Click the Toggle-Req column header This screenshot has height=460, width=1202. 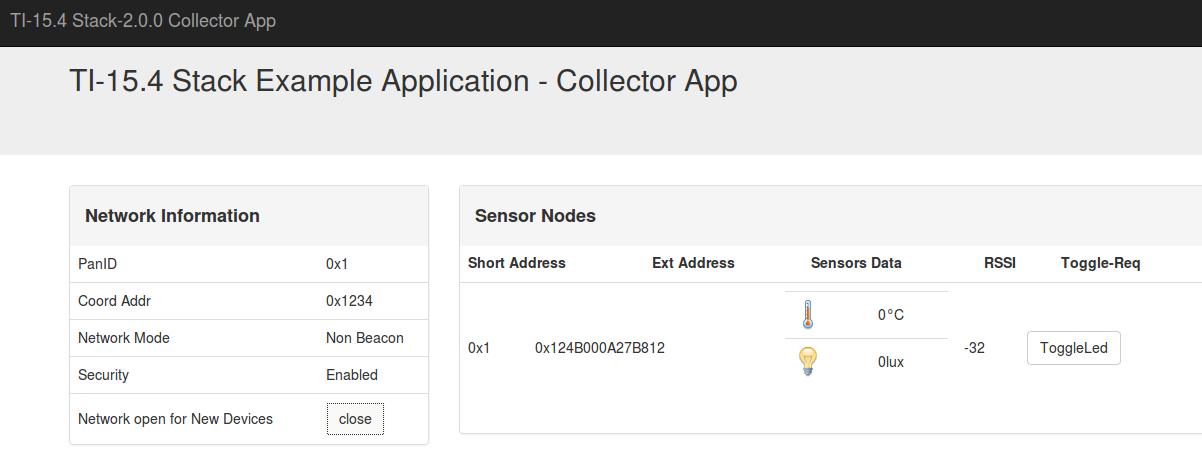(x=1100, y=263)
